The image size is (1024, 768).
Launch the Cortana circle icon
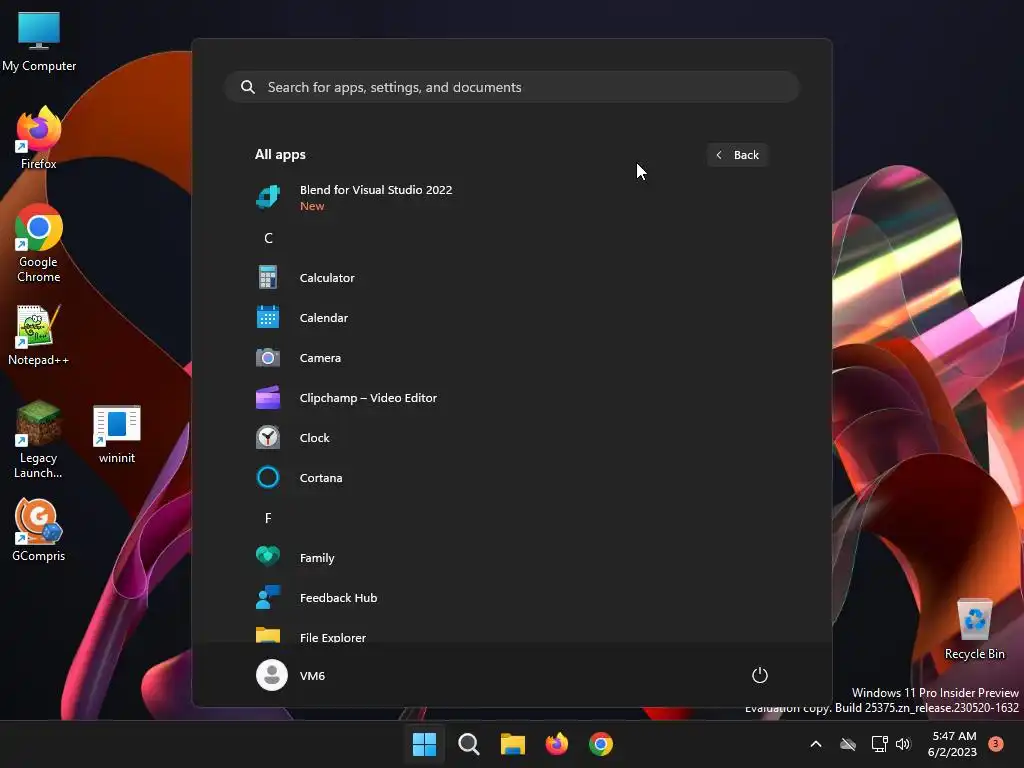click(268, 477)
